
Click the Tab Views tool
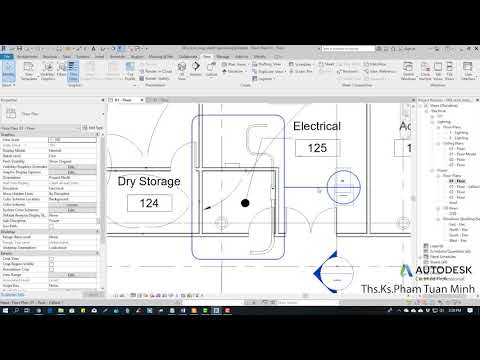[x=438, y=71]
